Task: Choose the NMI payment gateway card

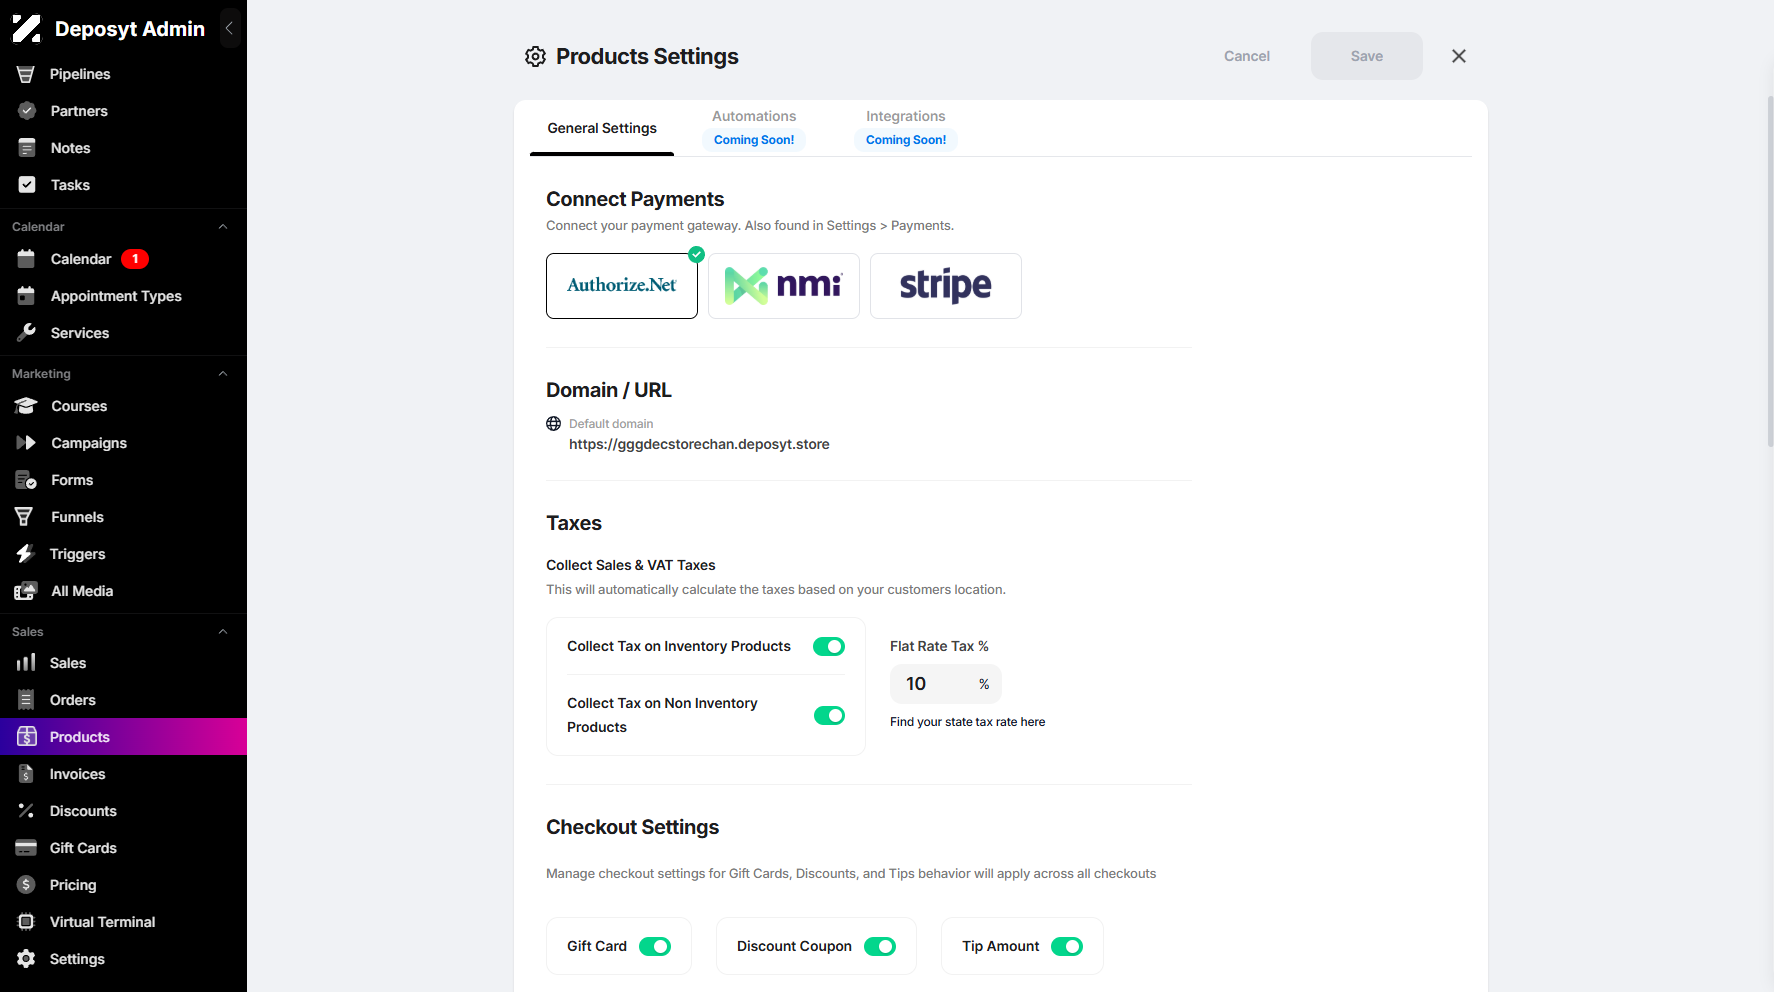Action: click(784, 286)
